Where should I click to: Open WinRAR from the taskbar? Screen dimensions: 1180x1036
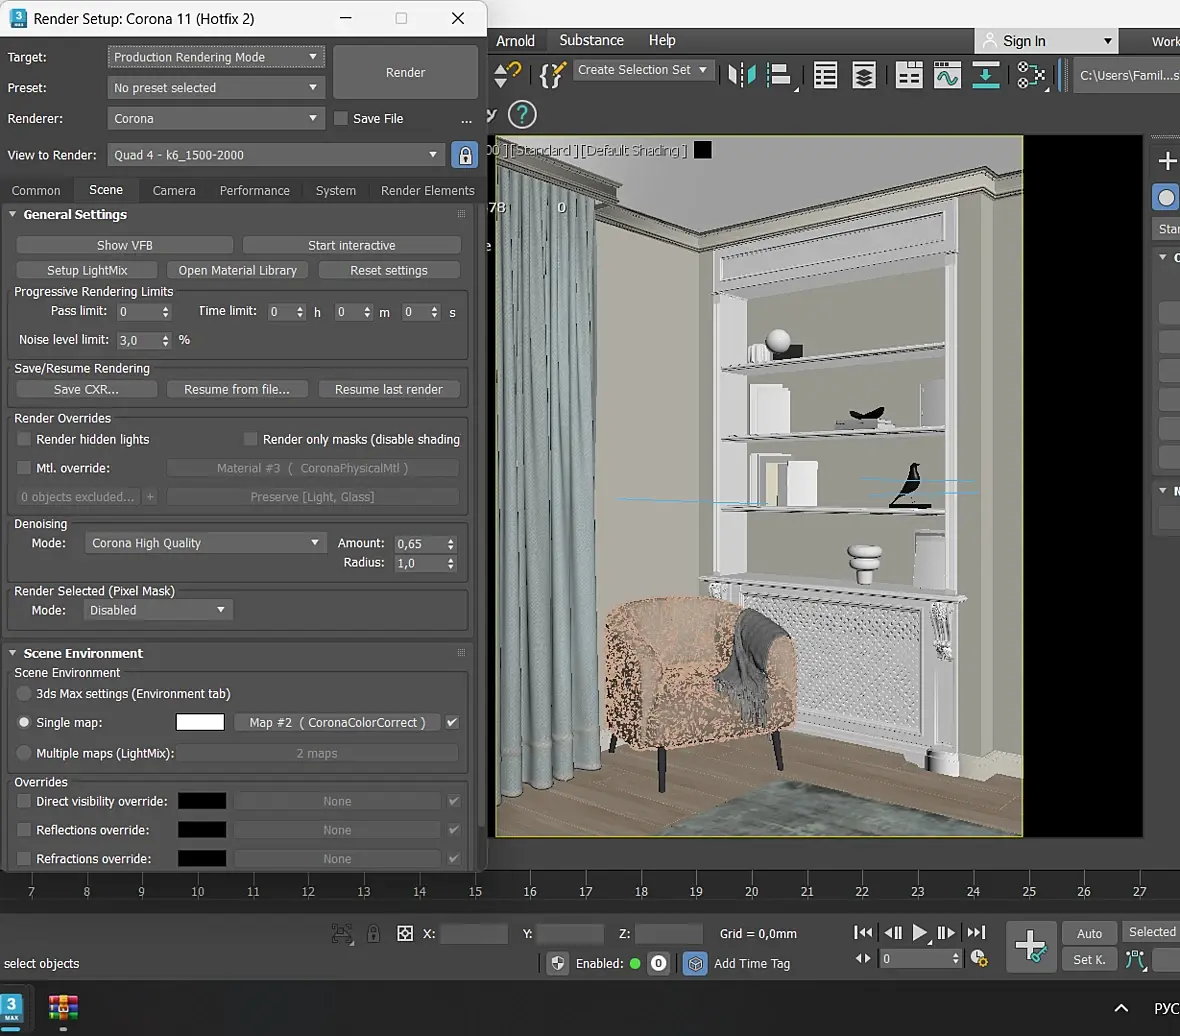pyautogui.click(x=63, y=1007)
